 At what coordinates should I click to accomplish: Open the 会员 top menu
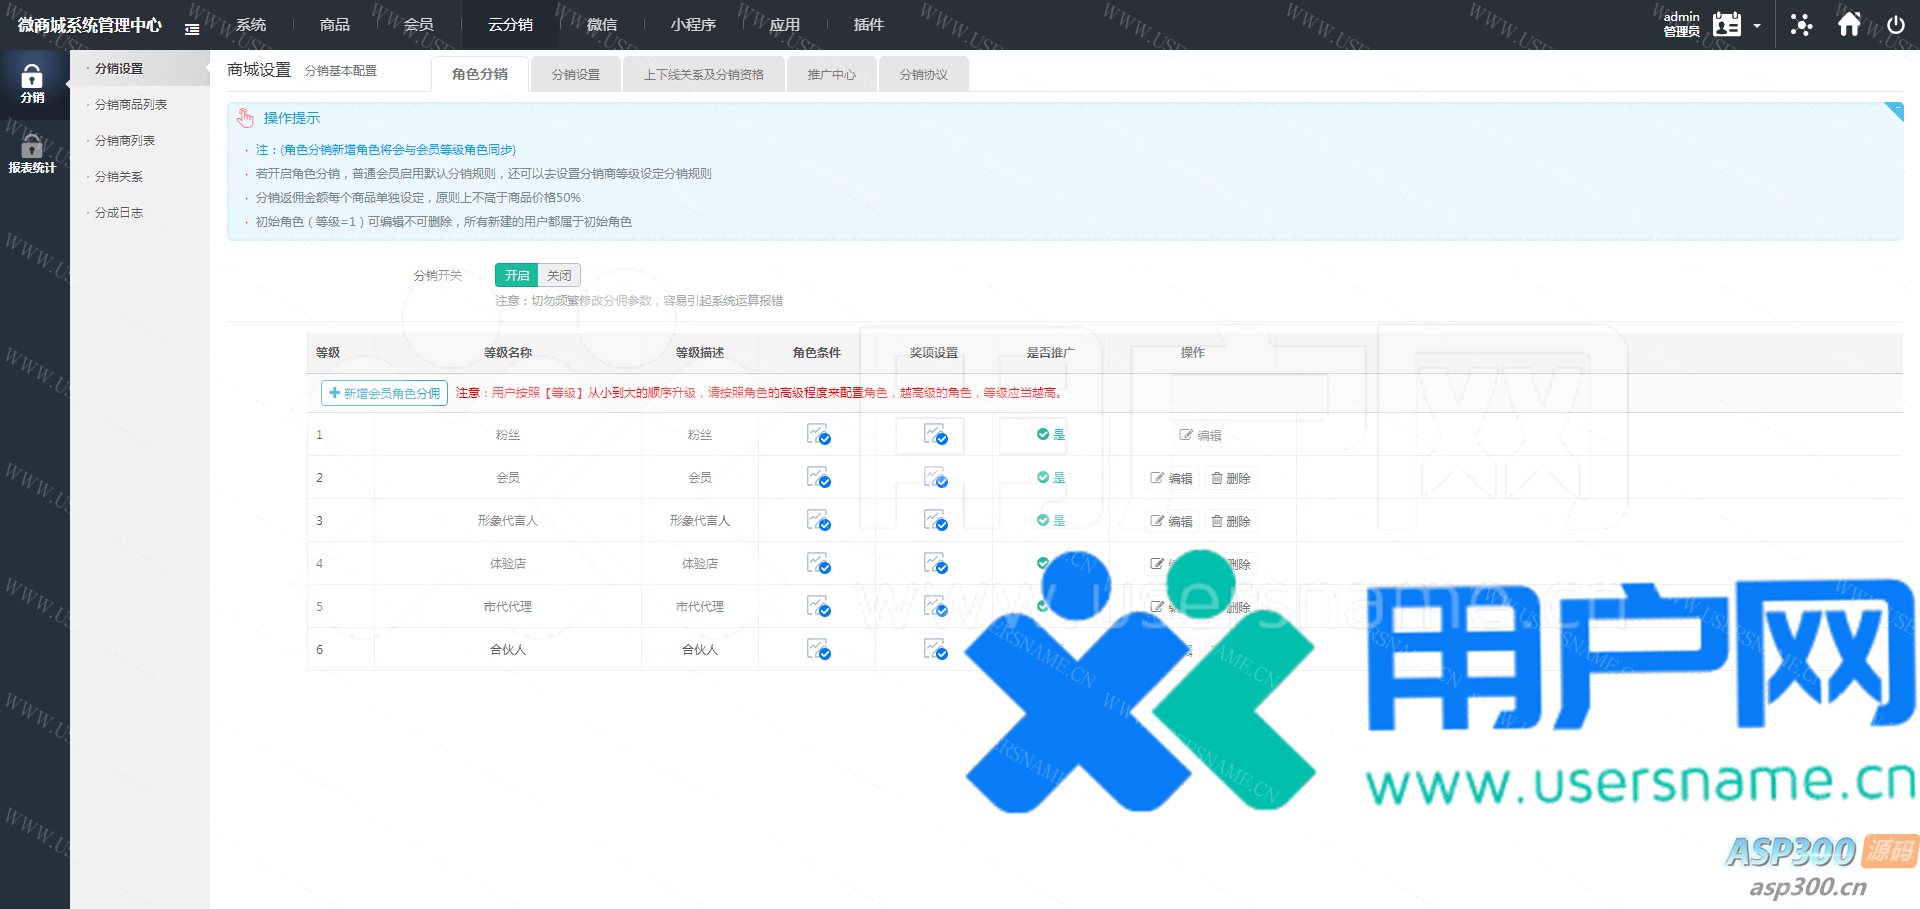[x=419, y=24]
